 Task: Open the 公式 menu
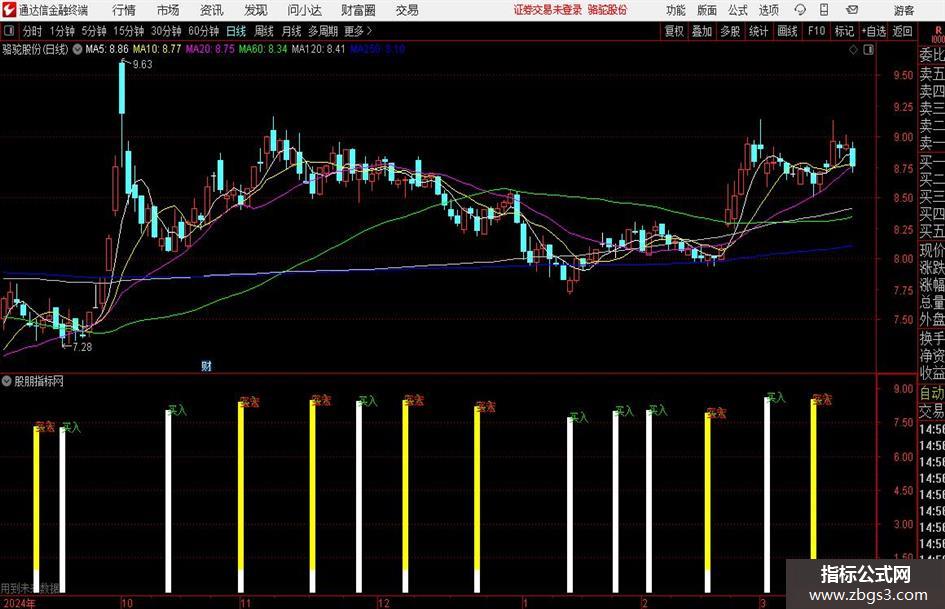[738, 10]
